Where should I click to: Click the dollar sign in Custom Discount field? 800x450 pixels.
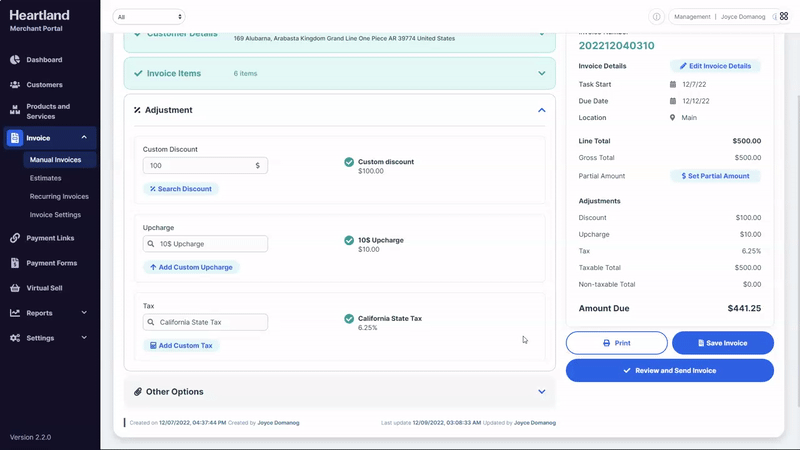tap(258, 165)
